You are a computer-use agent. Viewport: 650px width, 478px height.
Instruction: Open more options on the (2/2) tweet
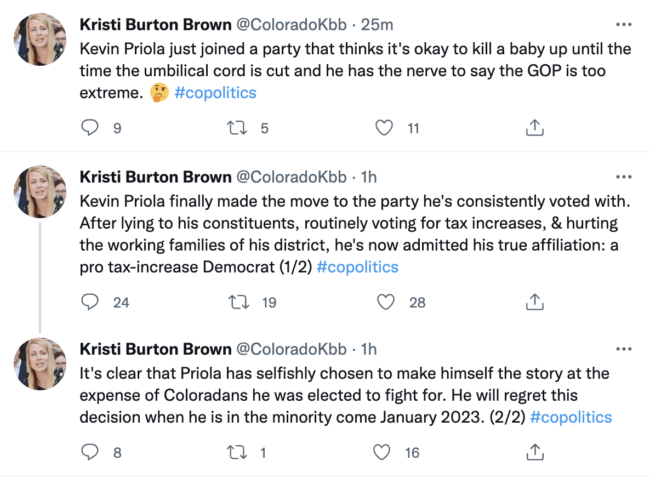pos(624,348)
